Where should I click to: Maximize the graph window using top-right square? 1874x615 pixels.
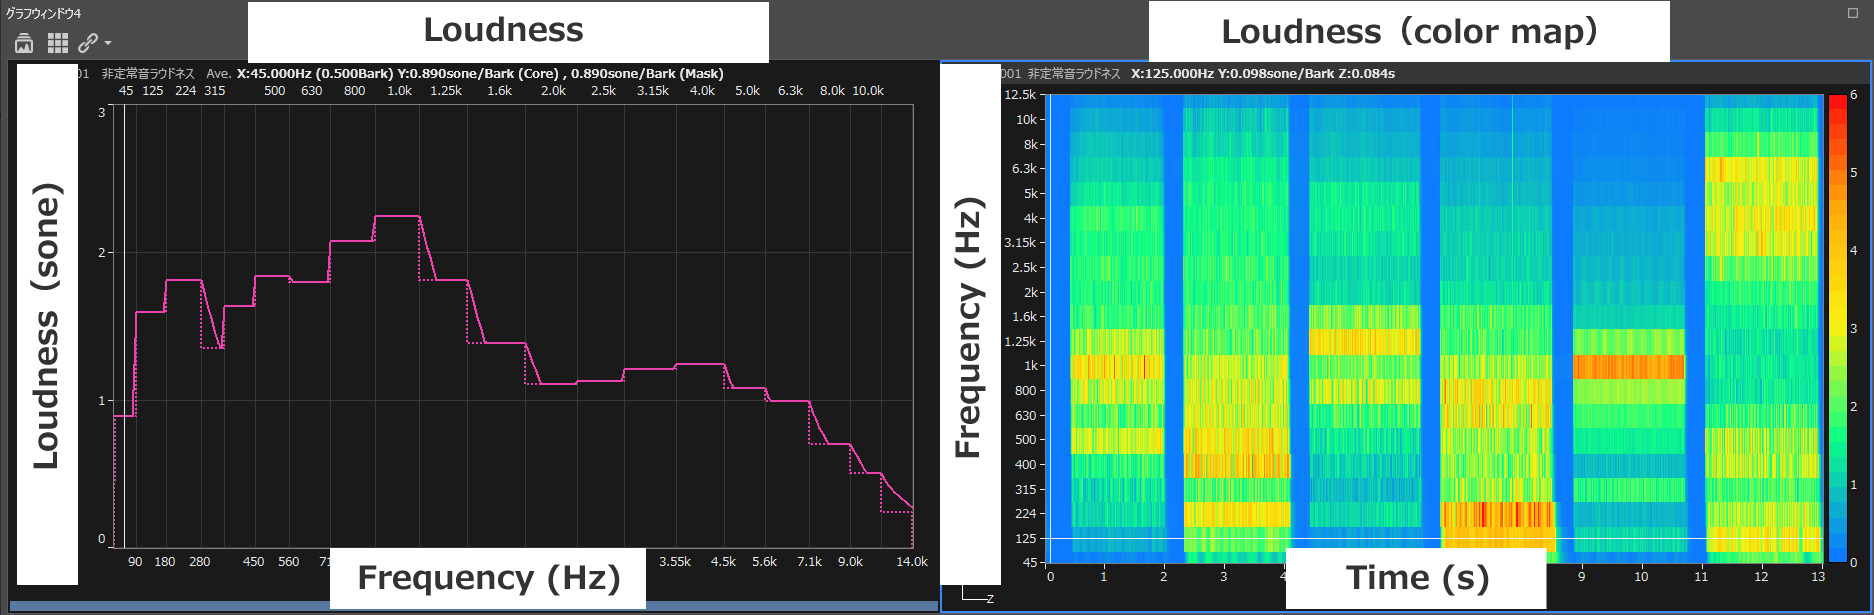(1853, 13)
